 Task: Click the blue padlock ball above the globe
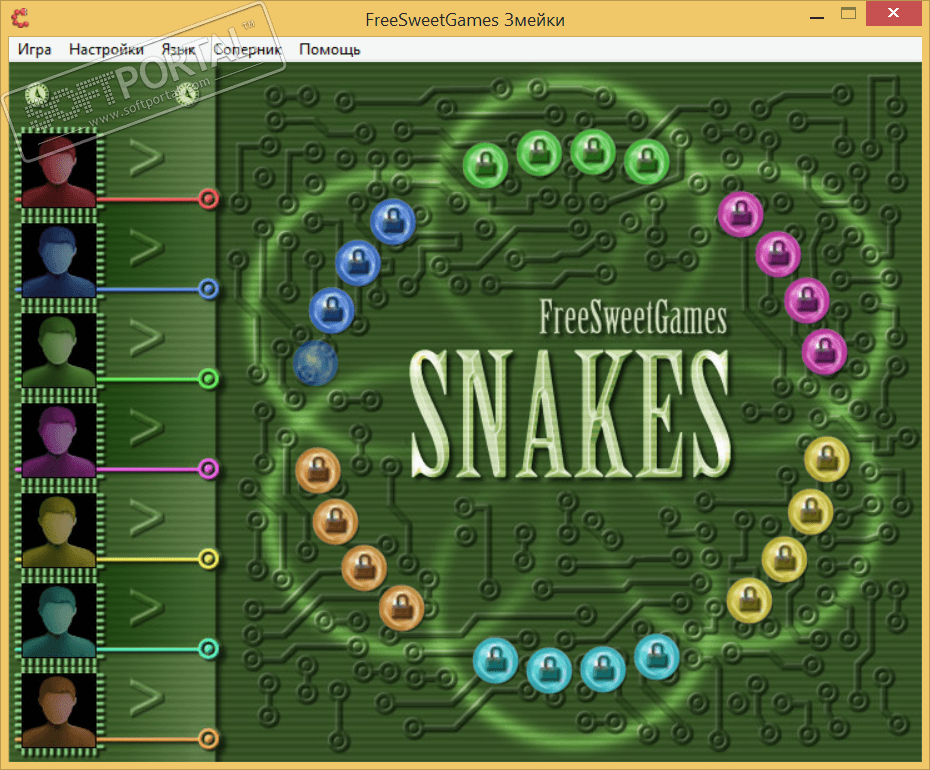click(332, 310)
